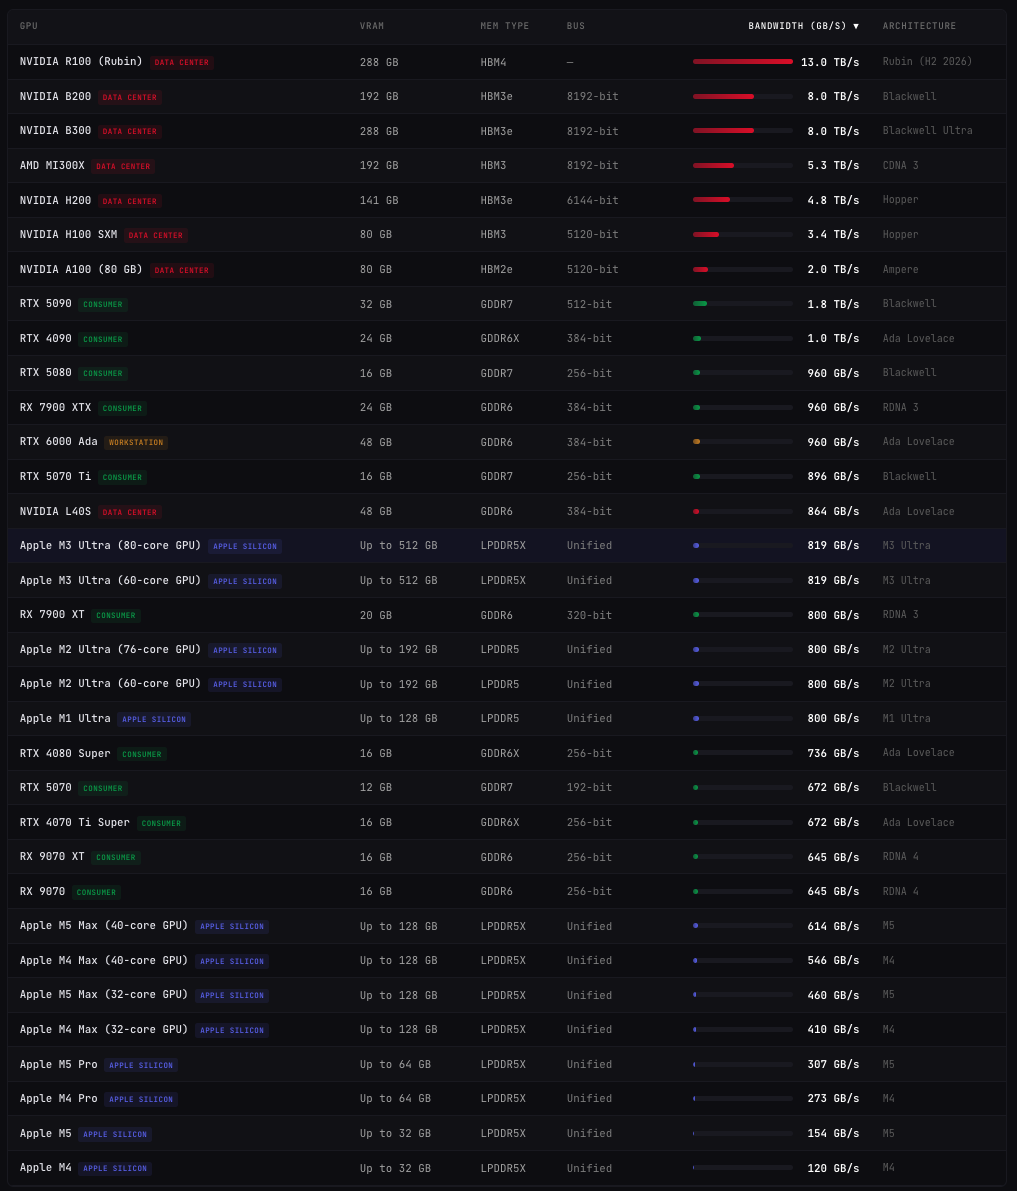1017x1191 pixels.
Task: Click the HBM4 memory type cell
Action: click(494, 62)
